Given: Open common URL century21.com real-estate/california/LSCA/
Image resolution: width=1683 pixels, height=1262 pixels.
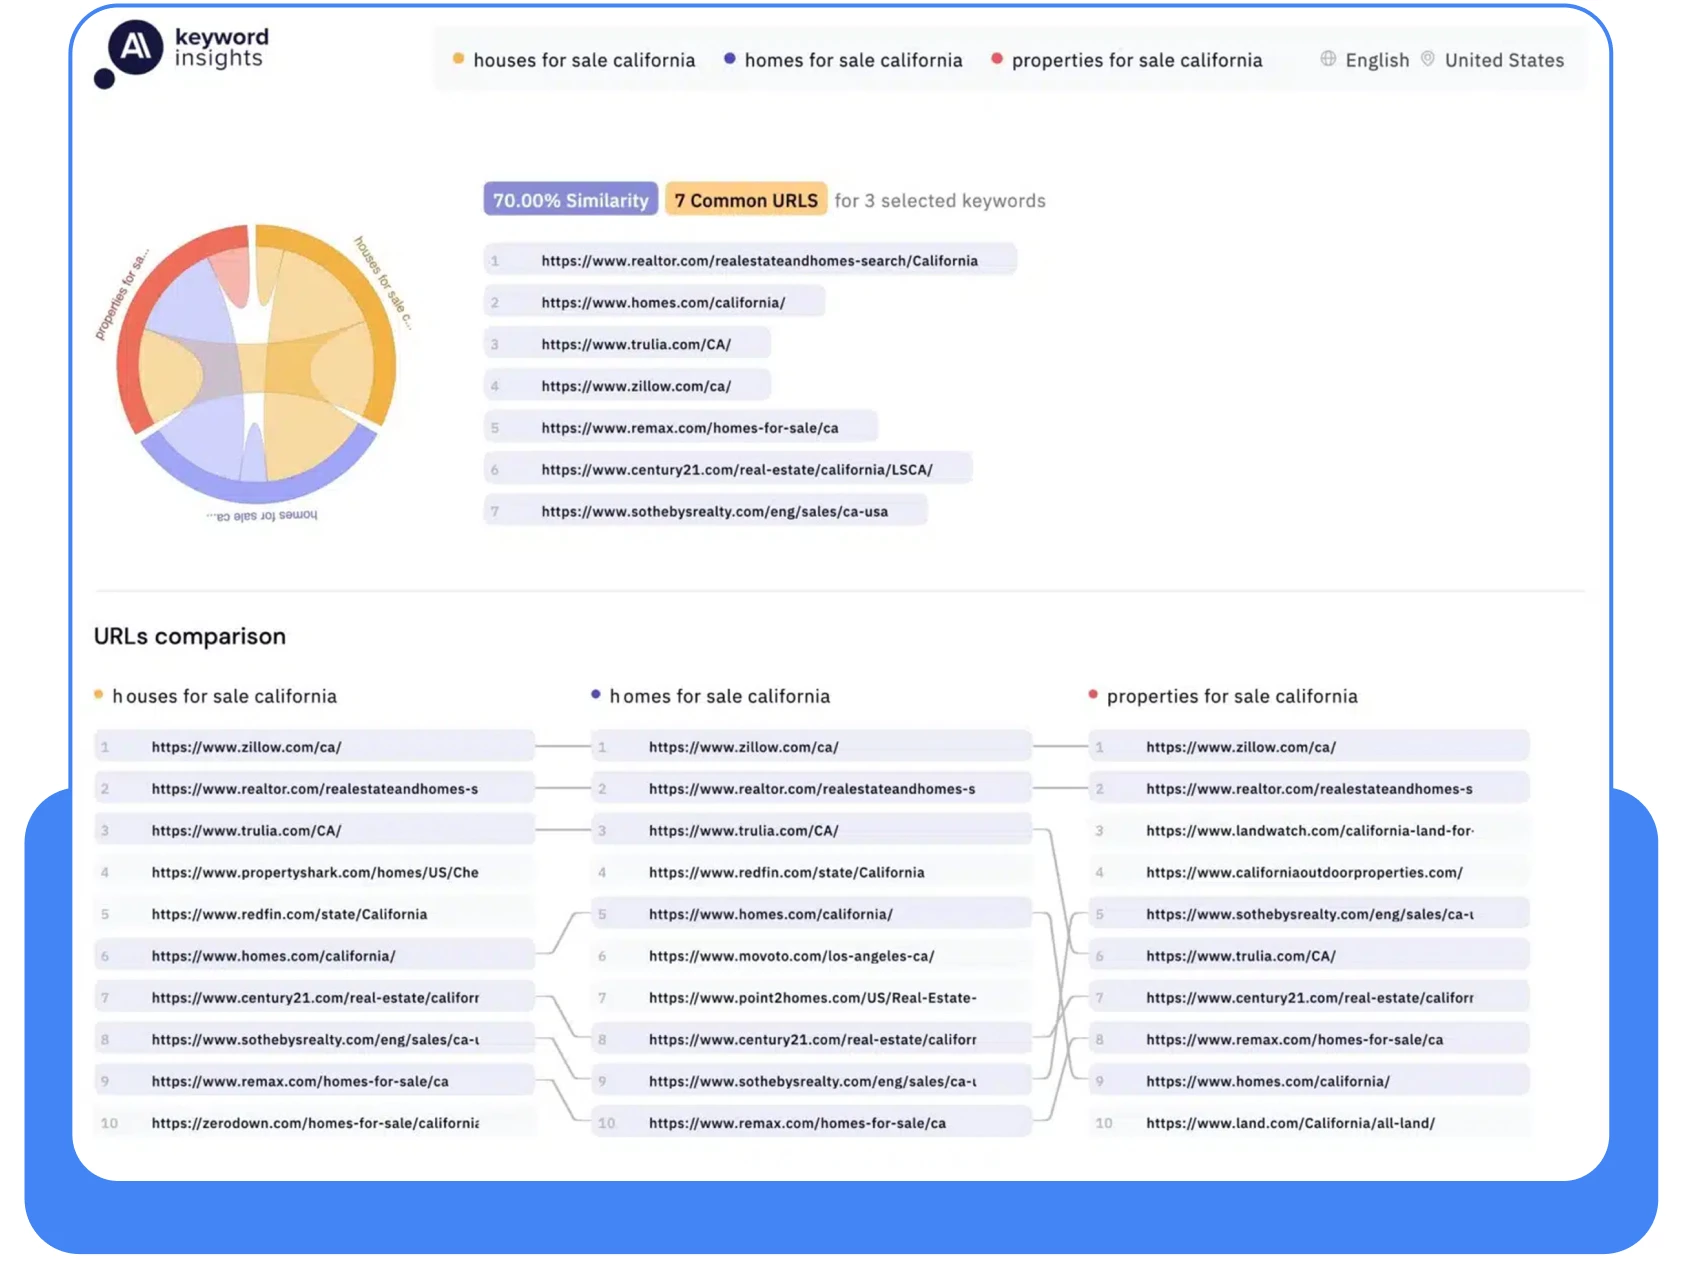Looking at the screenshot, I should point(728,469).
